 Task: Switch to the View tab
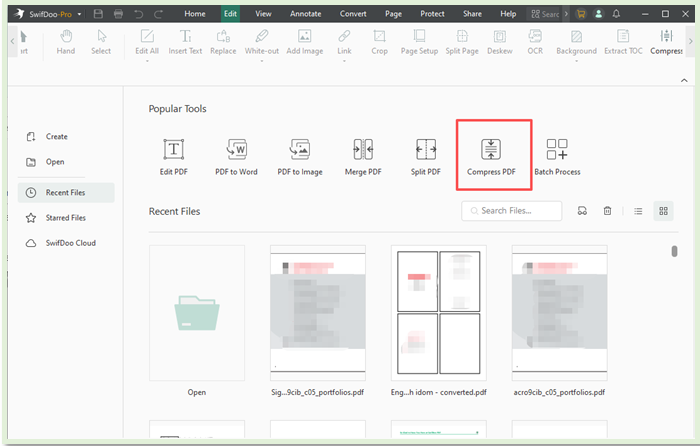(263, 14)
